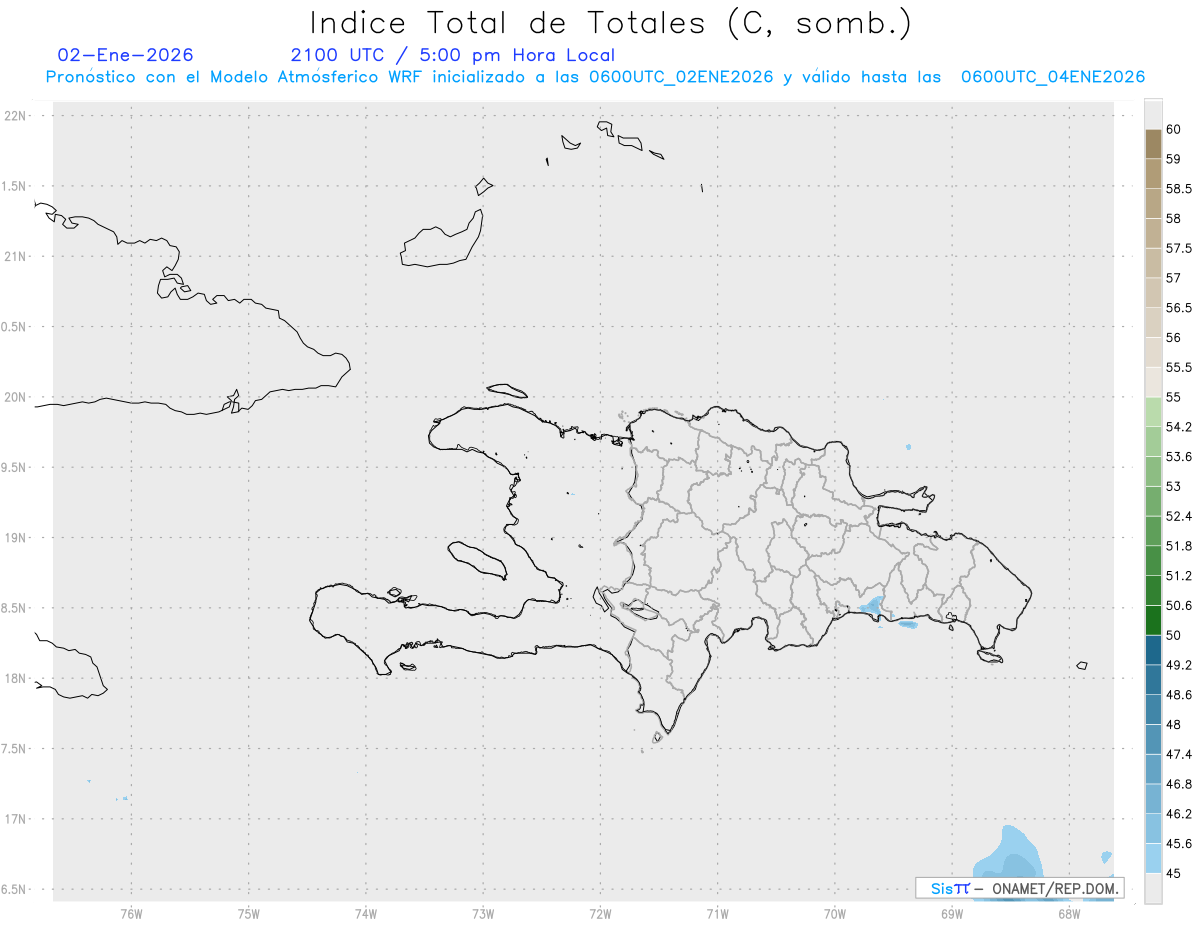Click the '72W' longitude axis label
Image resolution: width=1200 pixels, height=927 pixels.
pos(600,914)
